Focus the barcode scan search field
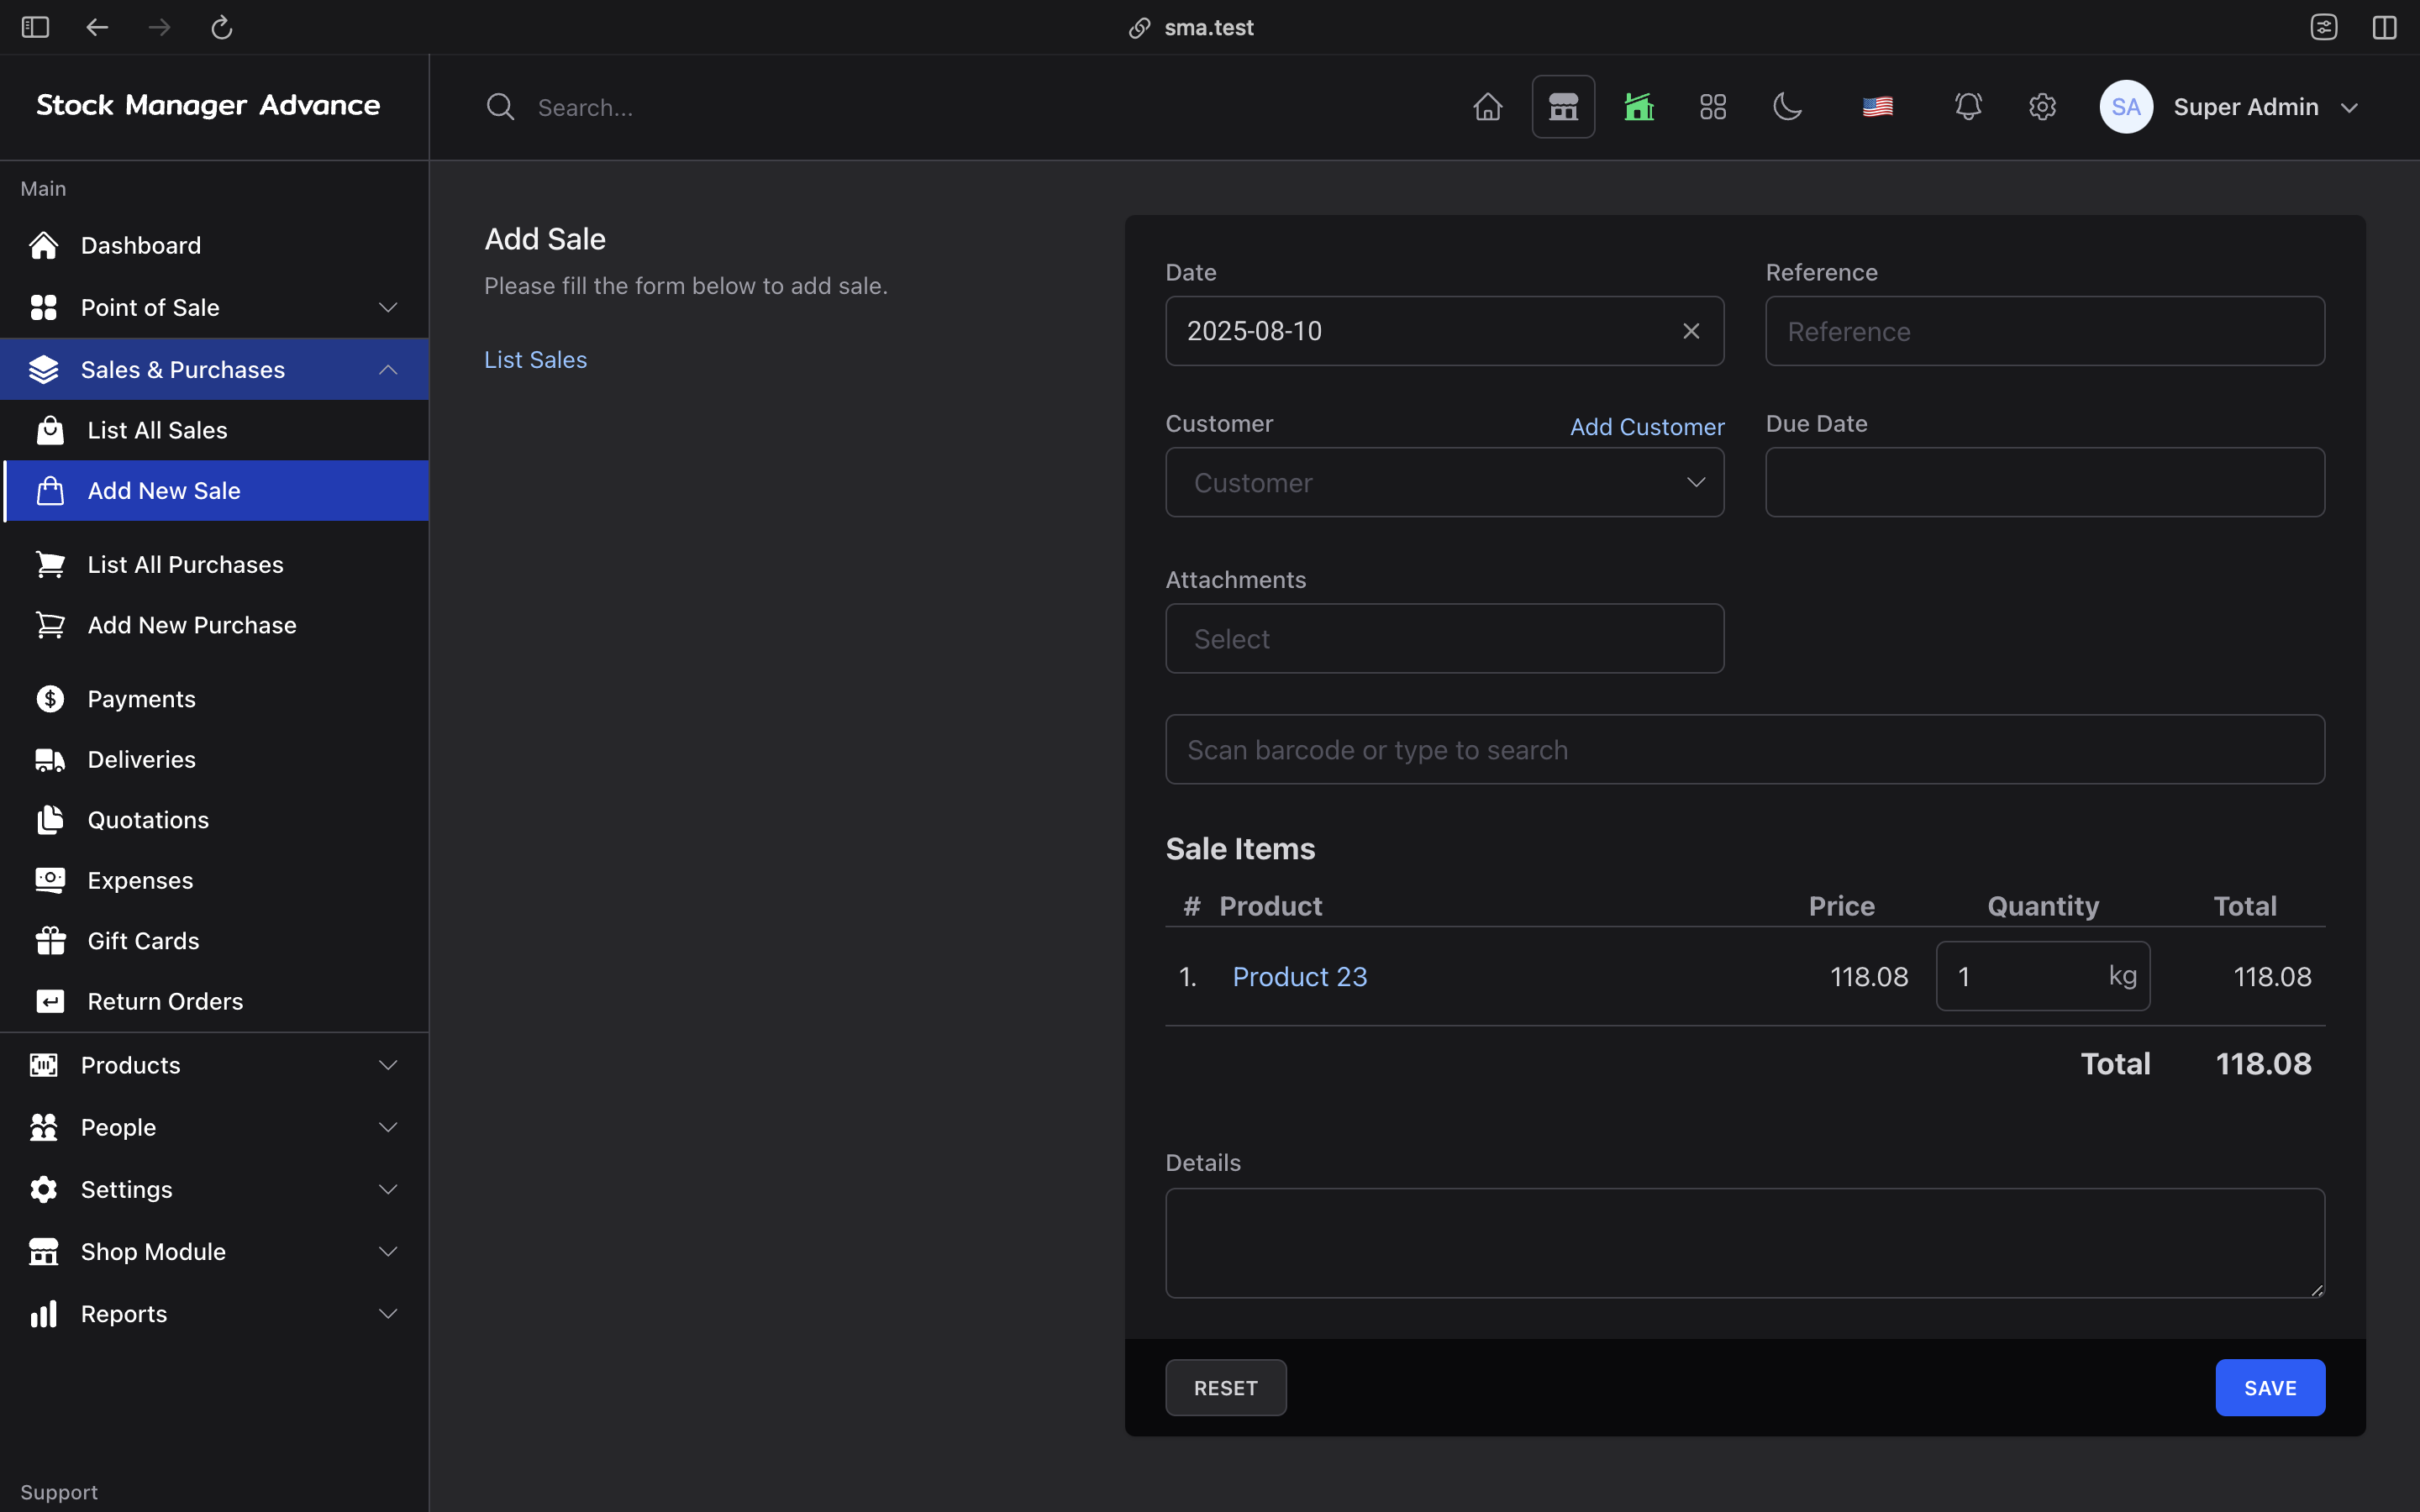The height and width of the screenshot is (1512, 2420). click(1745, 749)
